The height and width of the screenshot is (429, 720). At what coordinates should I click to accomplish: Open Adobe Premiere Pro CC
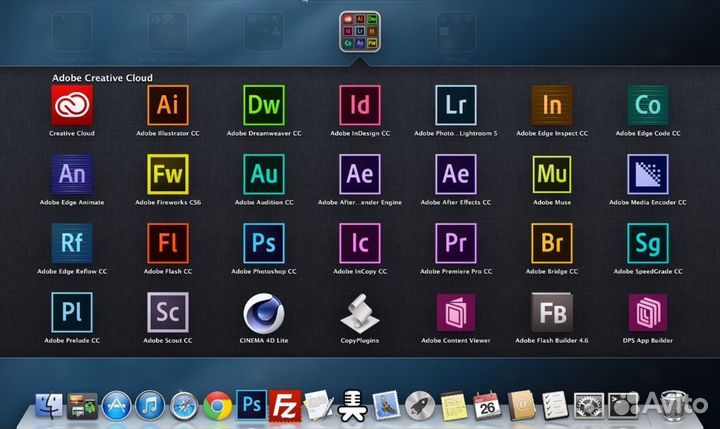456,243
